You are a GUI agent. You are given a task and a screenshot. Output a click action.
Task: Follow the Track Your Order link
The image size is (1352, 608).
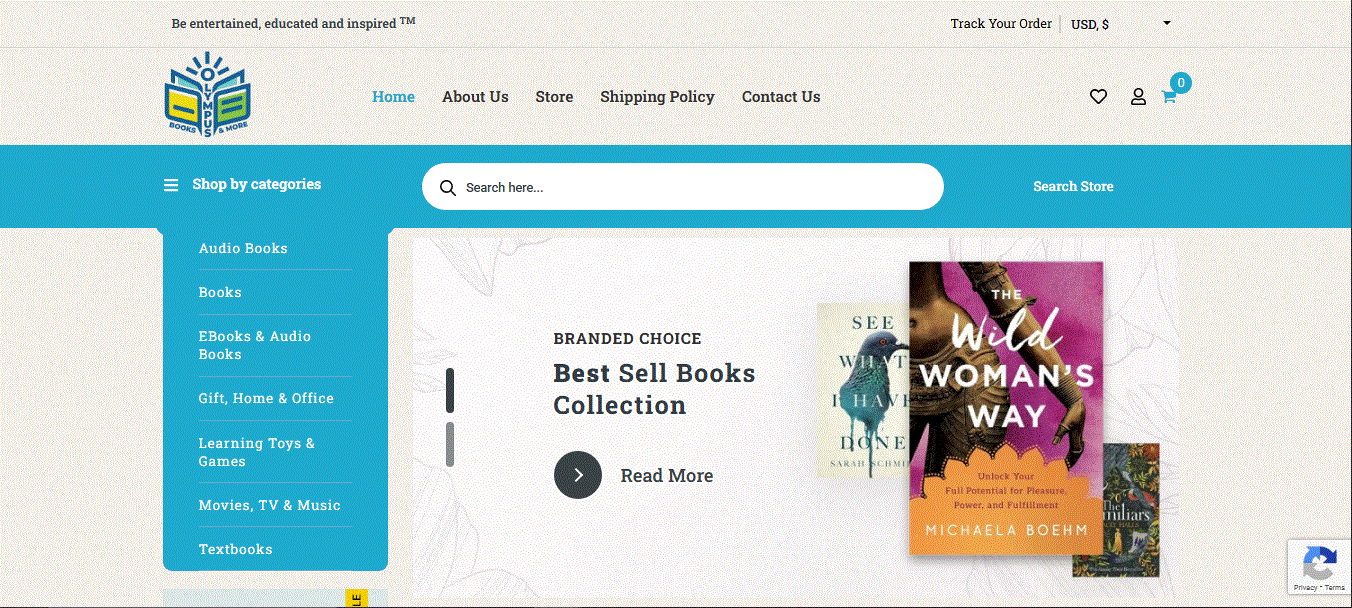1001,24
